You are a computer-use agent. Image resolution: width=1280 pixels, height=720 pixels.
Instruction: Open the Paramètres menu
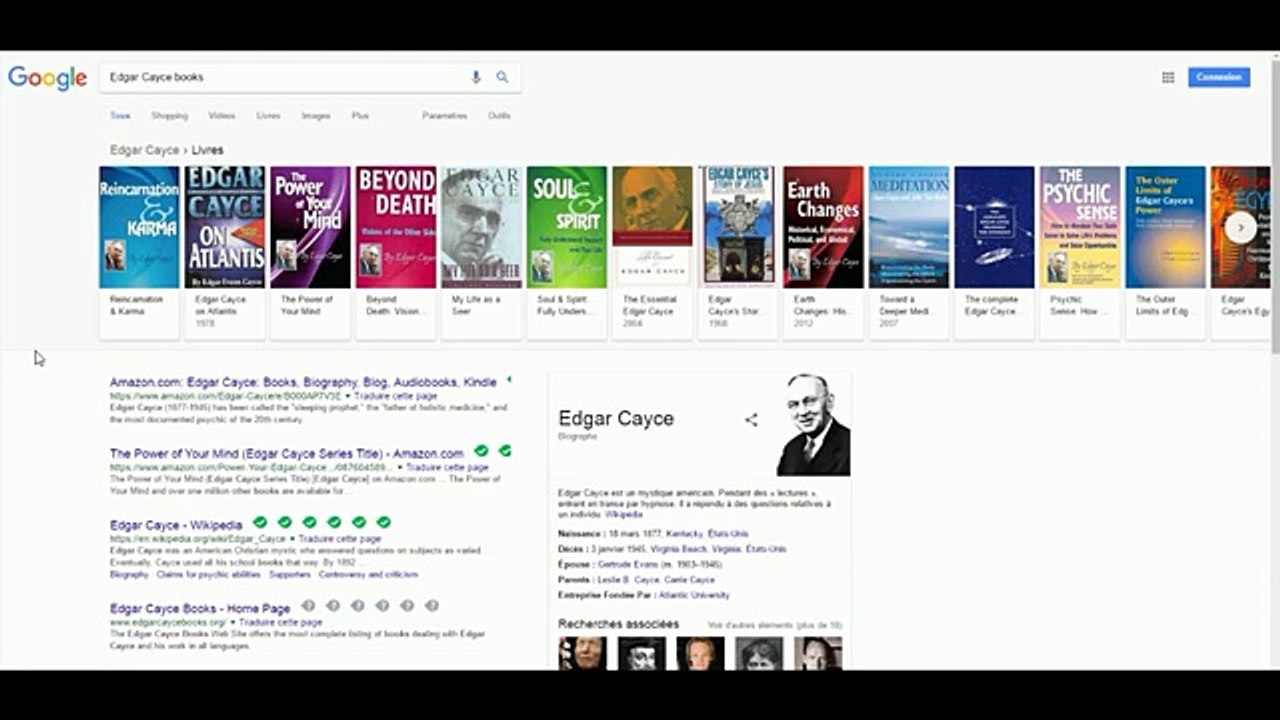click(x=444, y=116)
